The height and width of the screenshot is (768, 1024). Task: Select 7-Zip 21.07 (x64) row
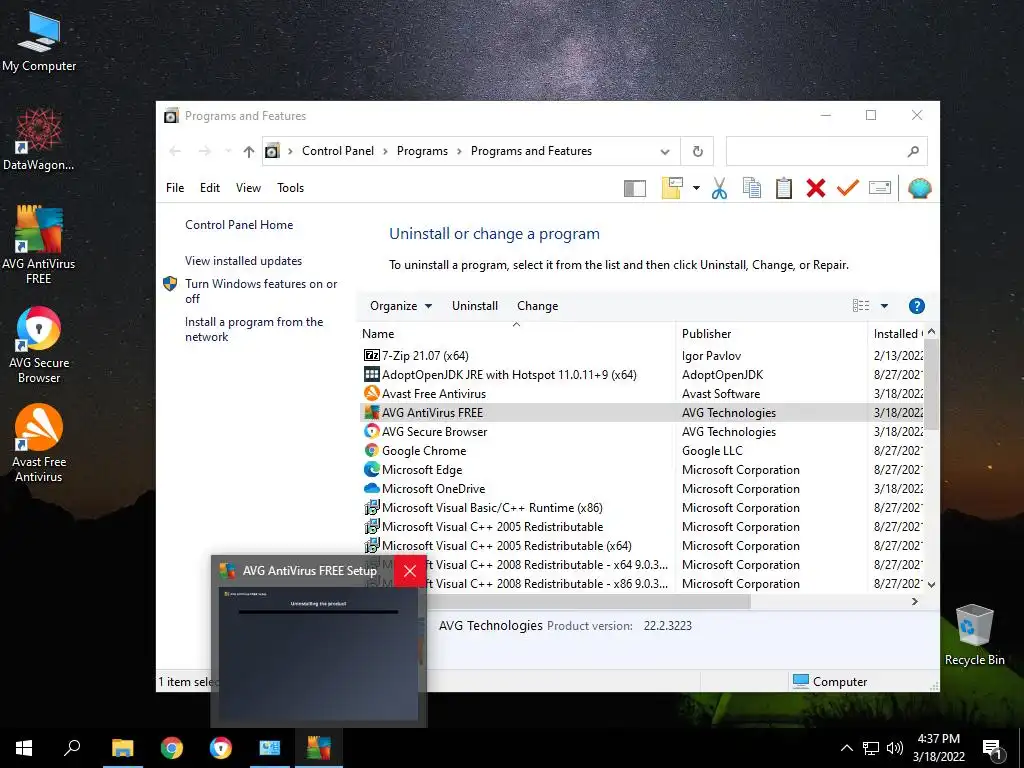pyautogui.click(x=641, y=356)
